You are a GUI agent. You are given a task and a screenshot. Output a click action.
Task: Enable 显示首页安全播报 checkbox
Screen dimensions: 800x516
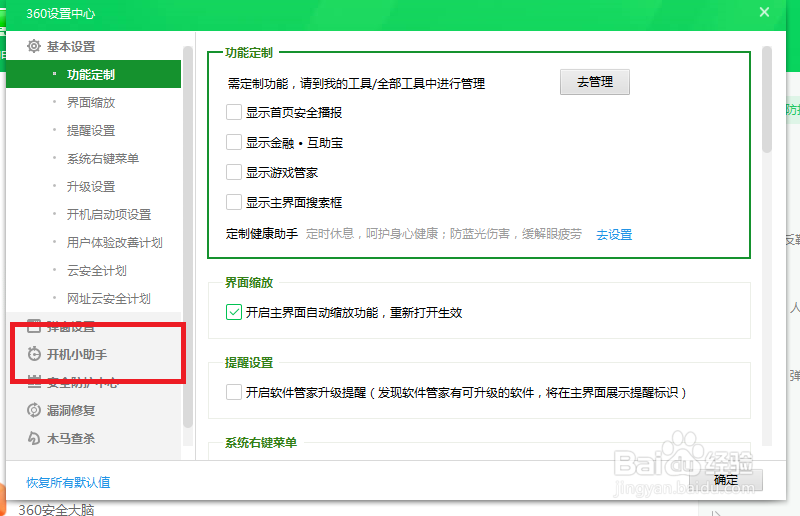tap(234, 112)
